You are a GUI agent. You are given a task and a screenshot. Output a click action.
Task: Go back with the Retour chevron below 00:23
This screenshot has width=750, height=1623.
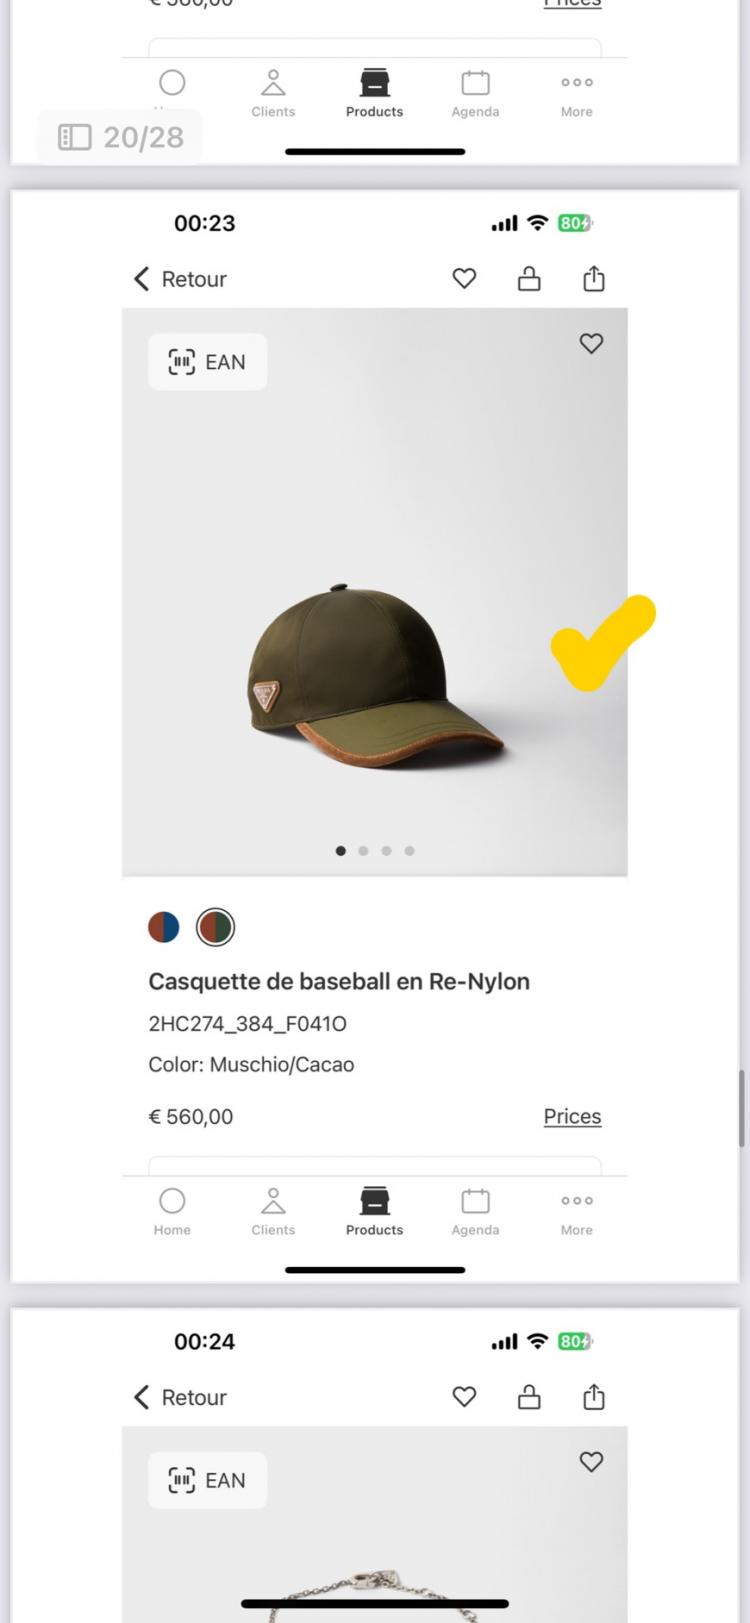point(143,279)
